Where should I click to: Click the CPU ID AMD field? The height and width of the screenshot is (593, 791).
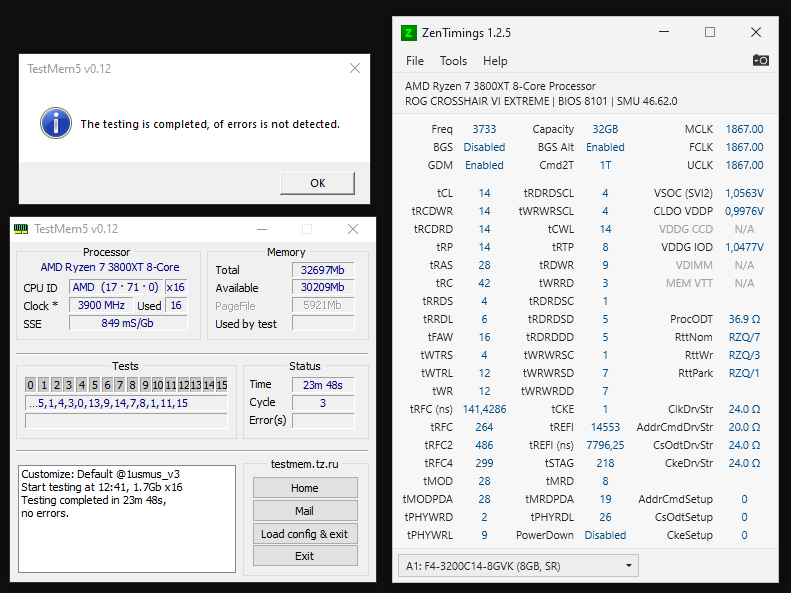(116, 287)
